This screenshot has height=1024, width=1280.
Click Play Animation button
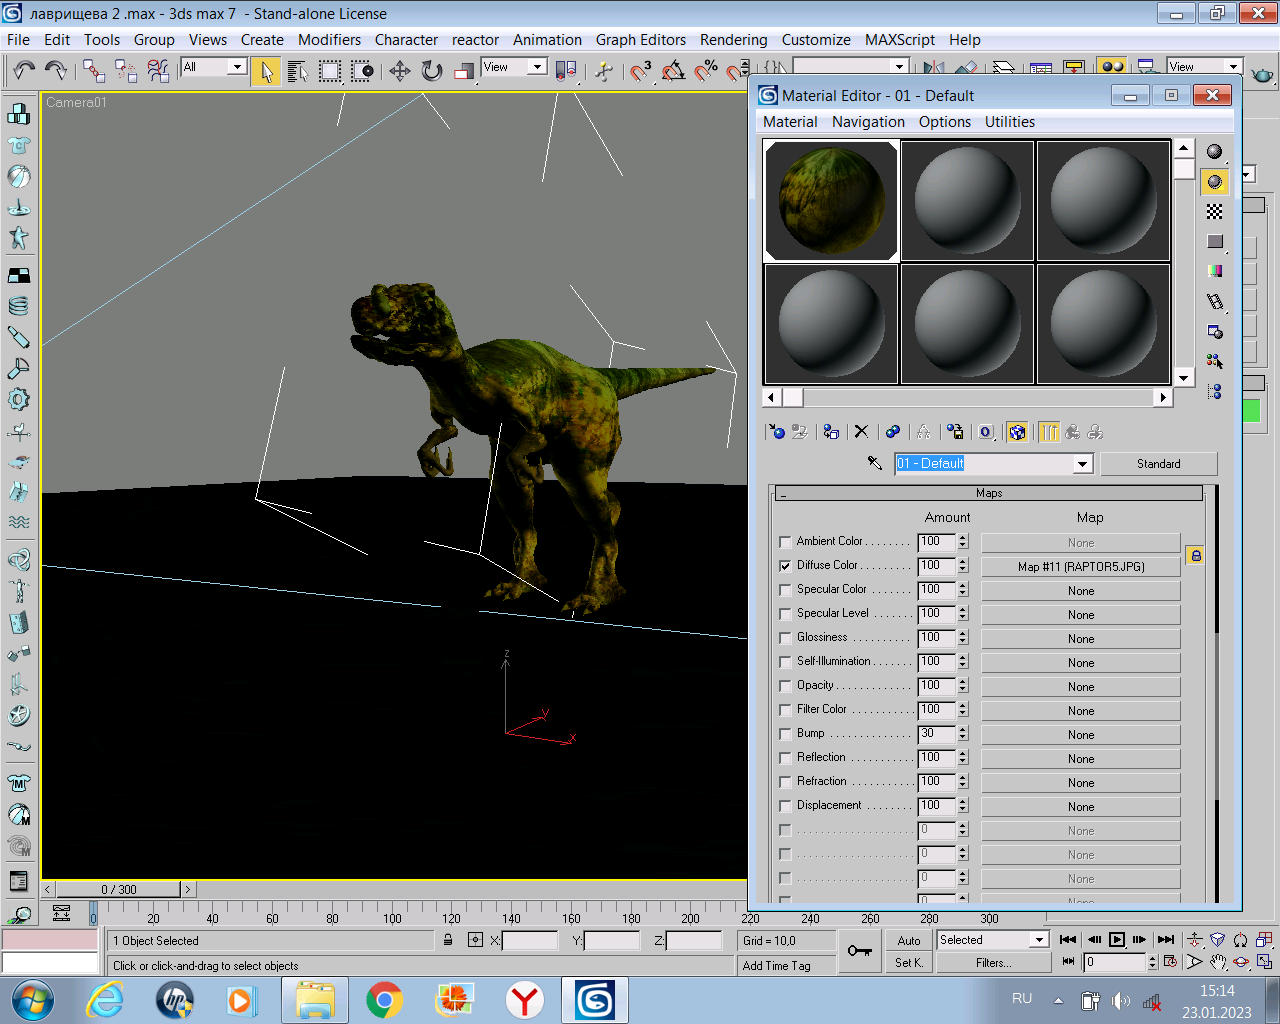point(1117,939)
